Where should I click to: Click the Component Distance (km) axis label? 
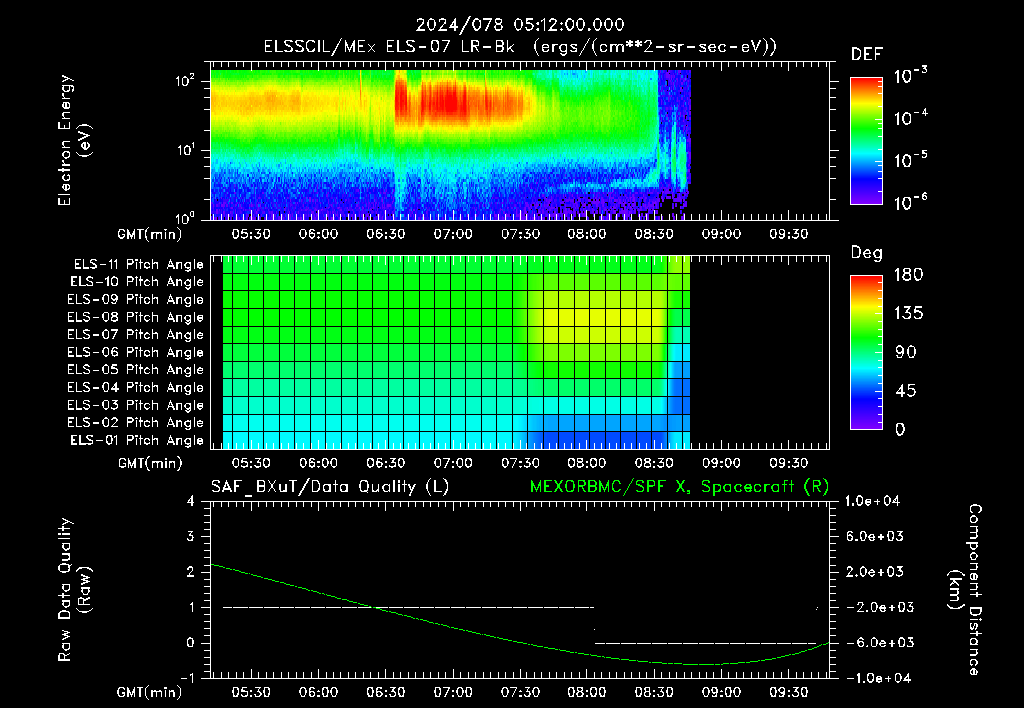coord(965,590)
